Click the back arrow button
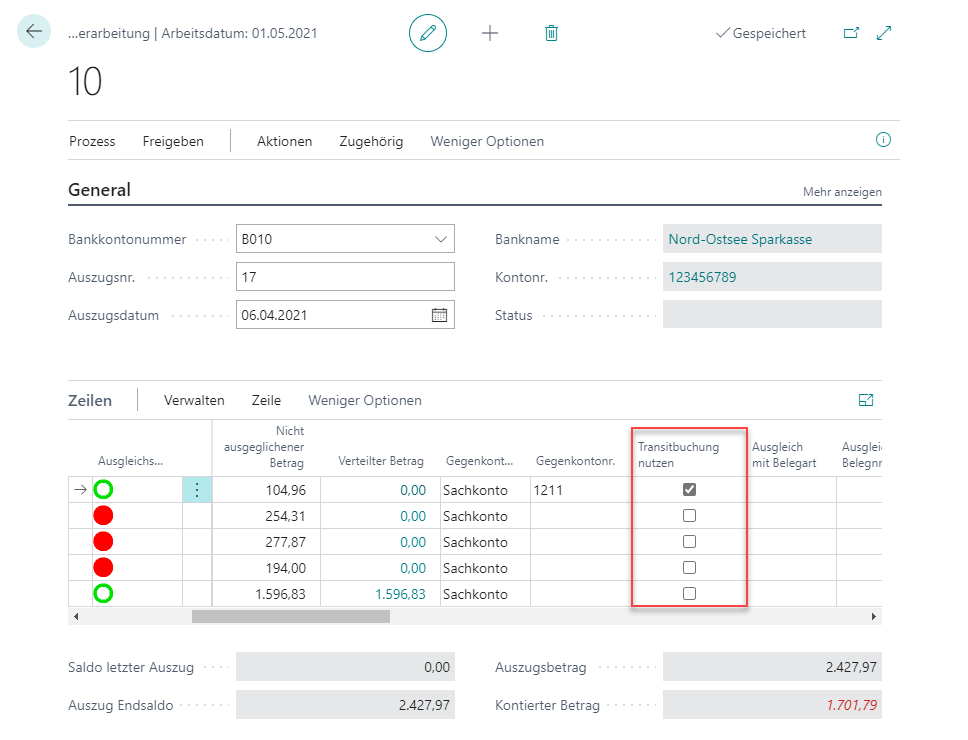The image size is (968, 740). [x=34, y=32]
